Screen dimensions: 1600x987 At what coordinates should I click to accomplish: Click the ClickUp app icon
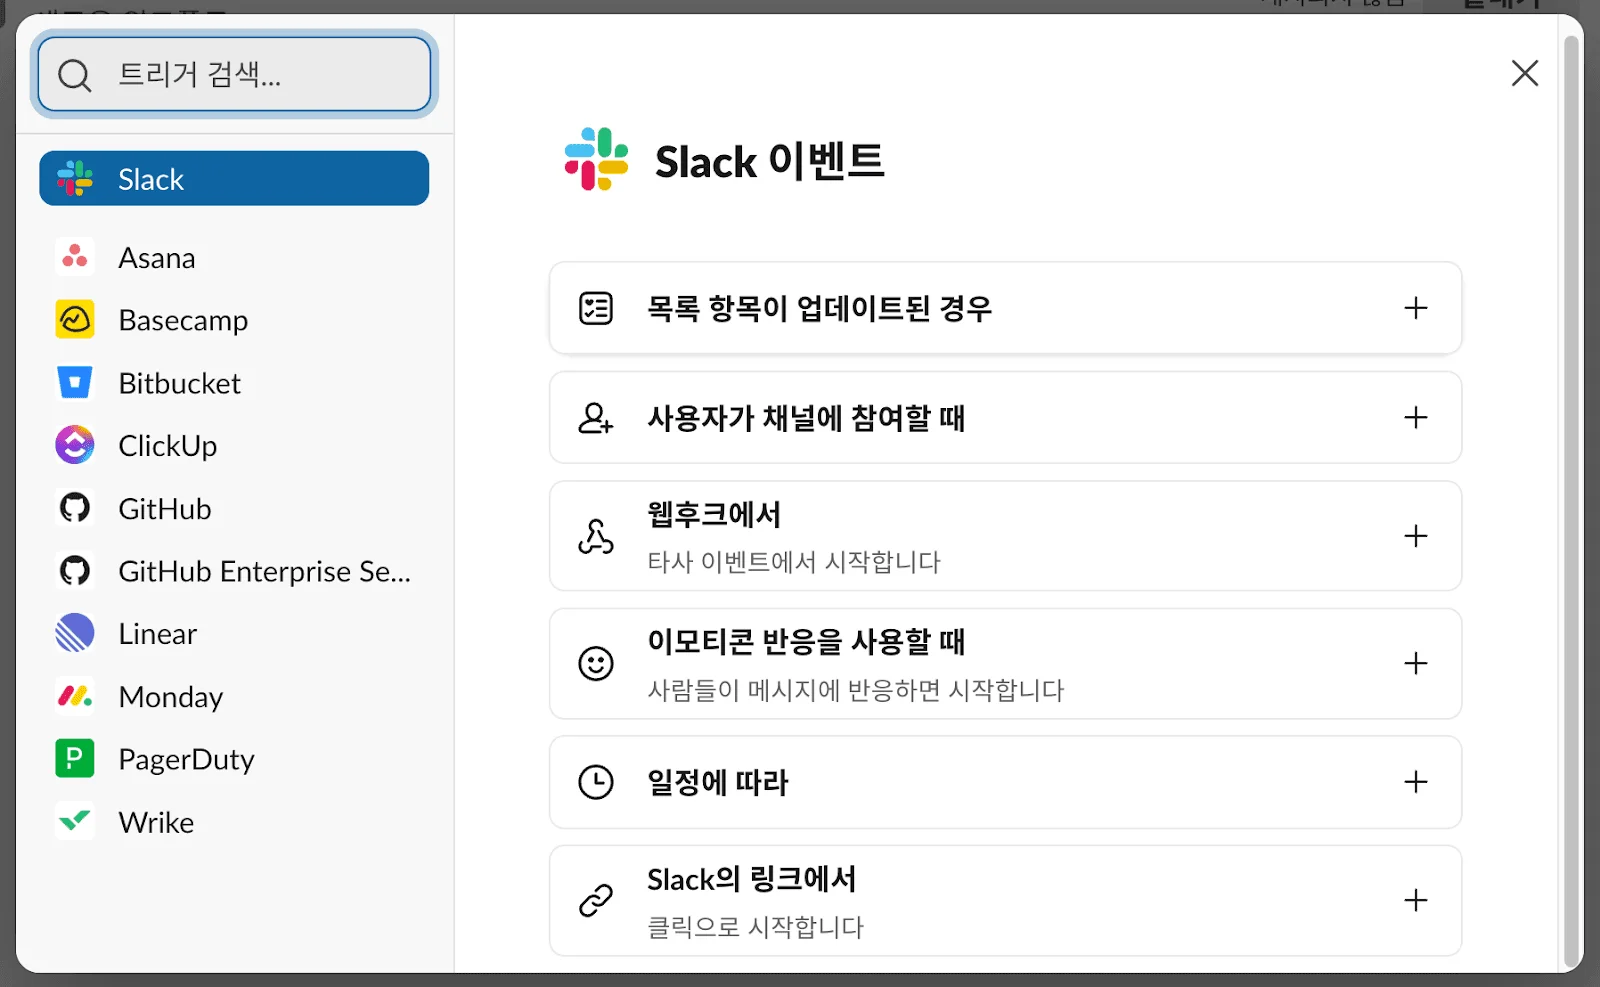[x=75, y=445]
